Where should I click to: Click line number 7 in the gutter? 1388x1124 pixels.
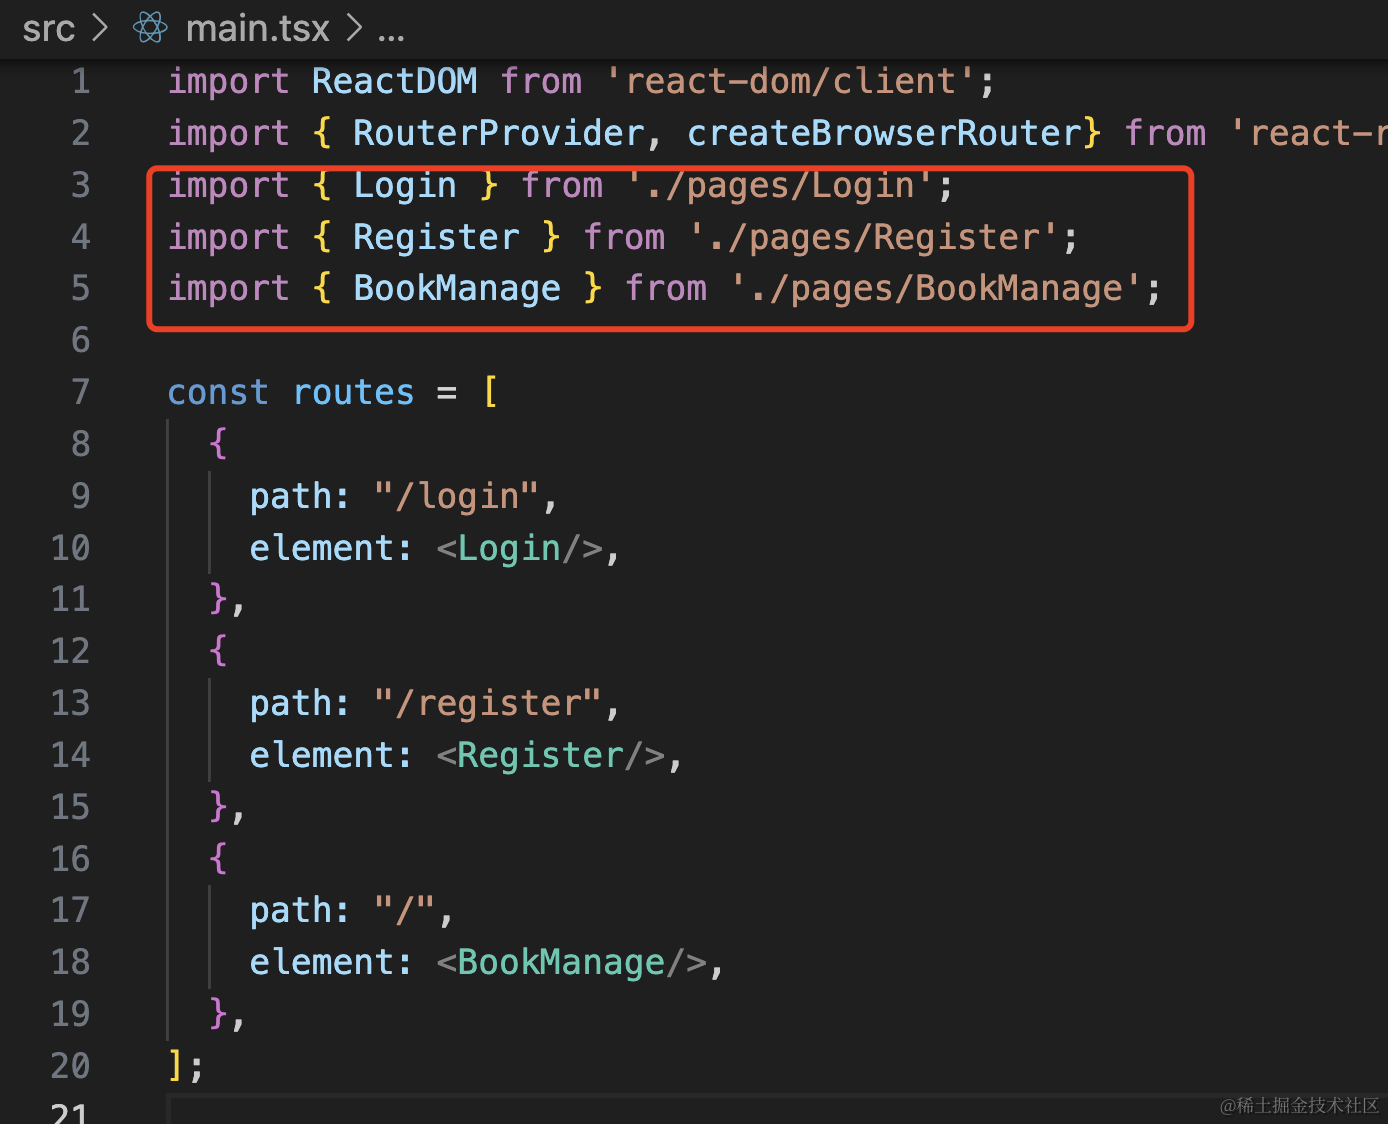click(80, 392)
